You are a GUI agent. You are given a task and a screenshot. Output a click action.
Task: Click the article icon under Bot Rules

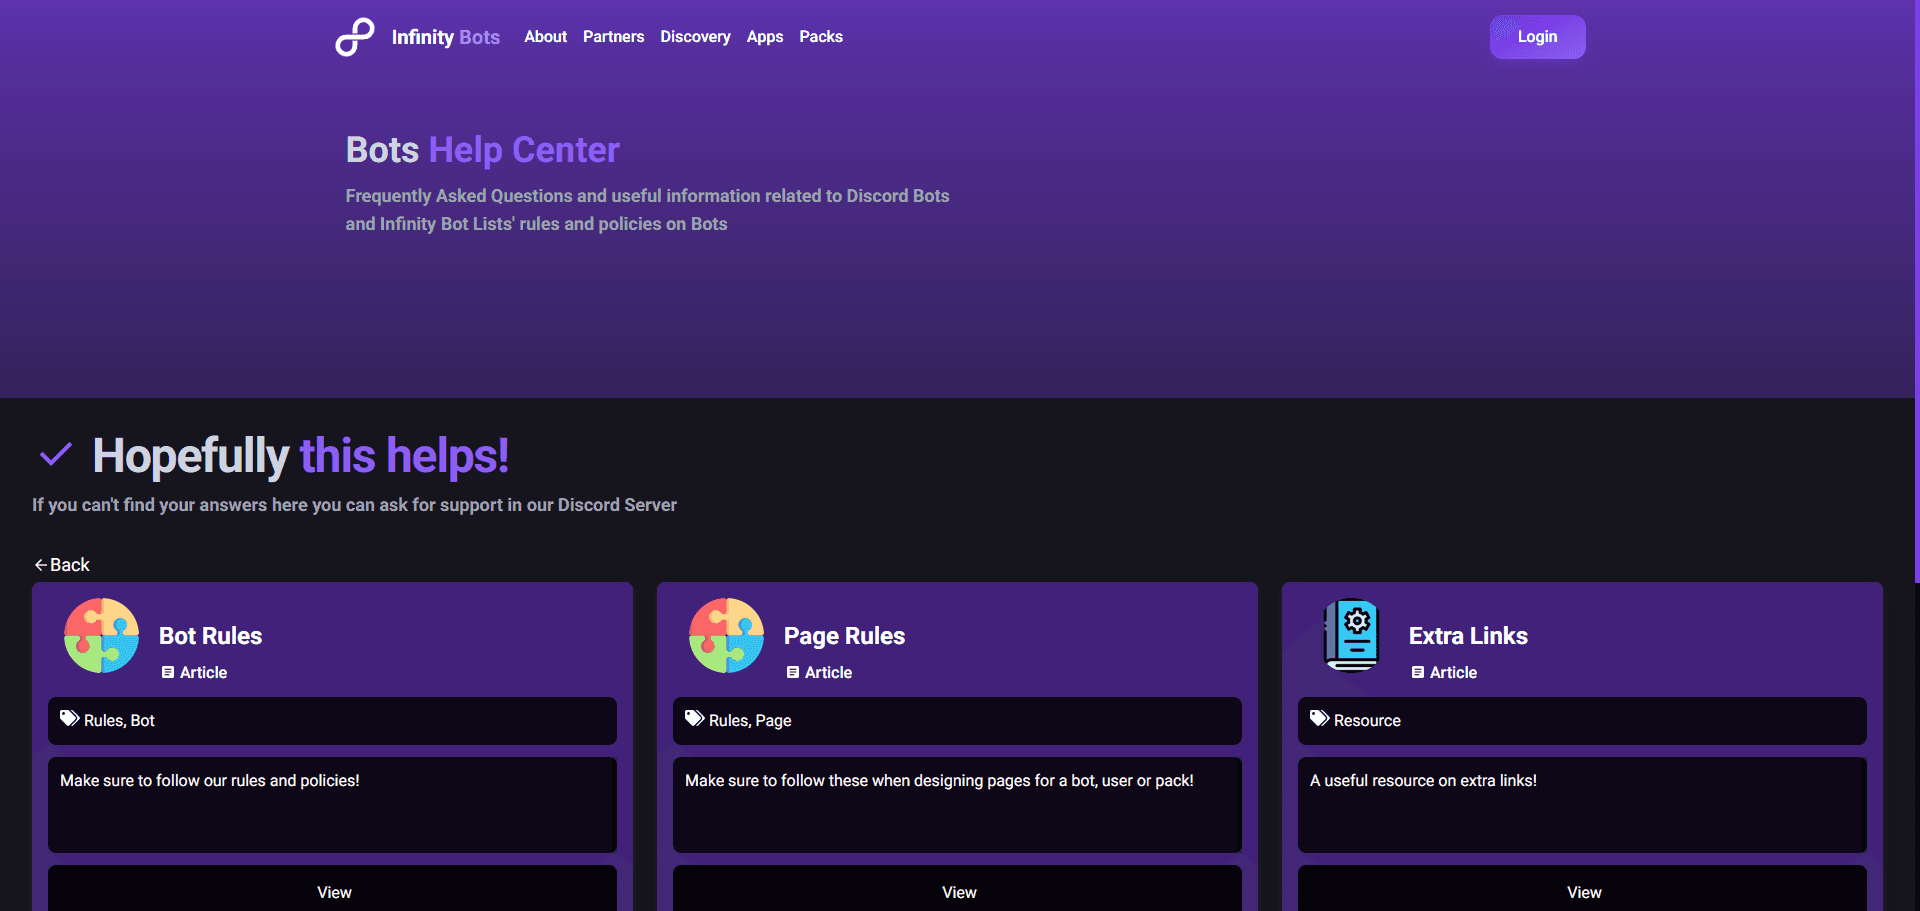(x=168, y=673)
